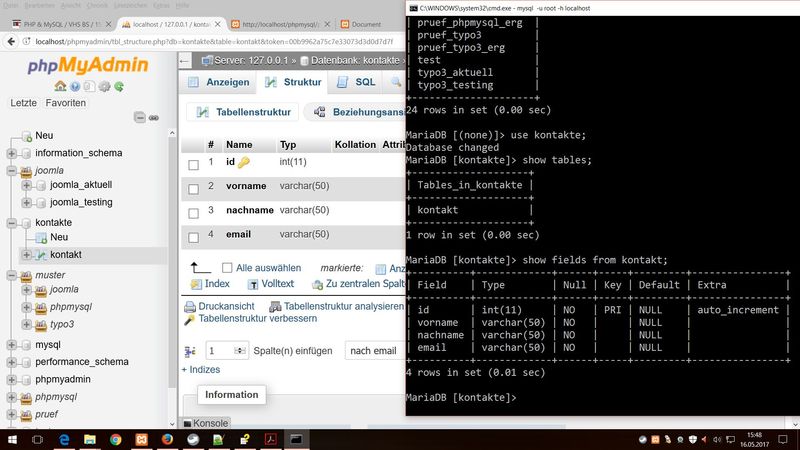Click the Druckansicht link
800x450 pixels.
click(226, 306)
